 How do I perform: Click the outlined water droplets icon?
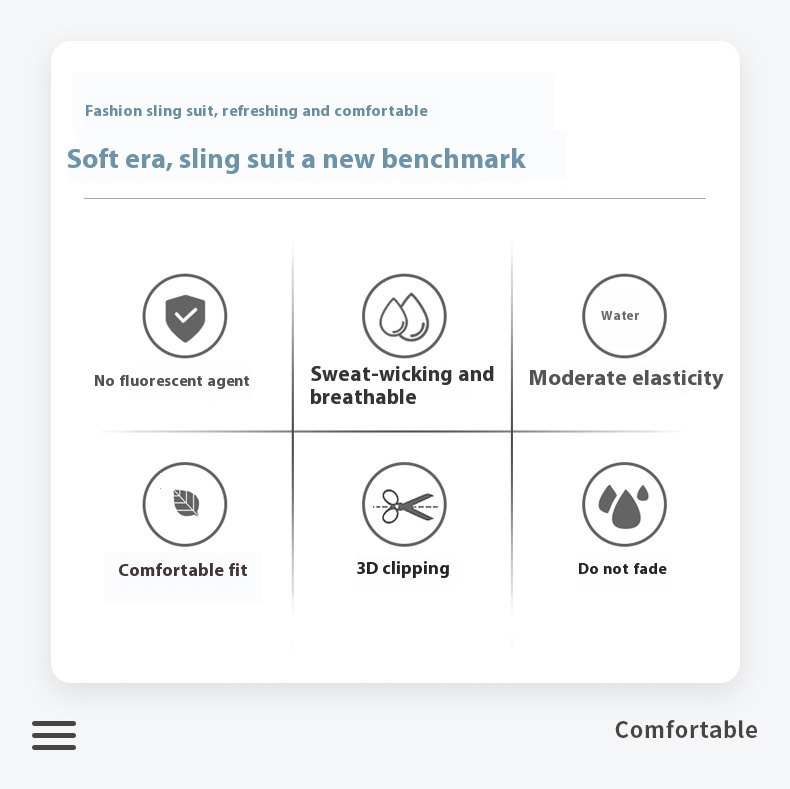click(404, 316)
